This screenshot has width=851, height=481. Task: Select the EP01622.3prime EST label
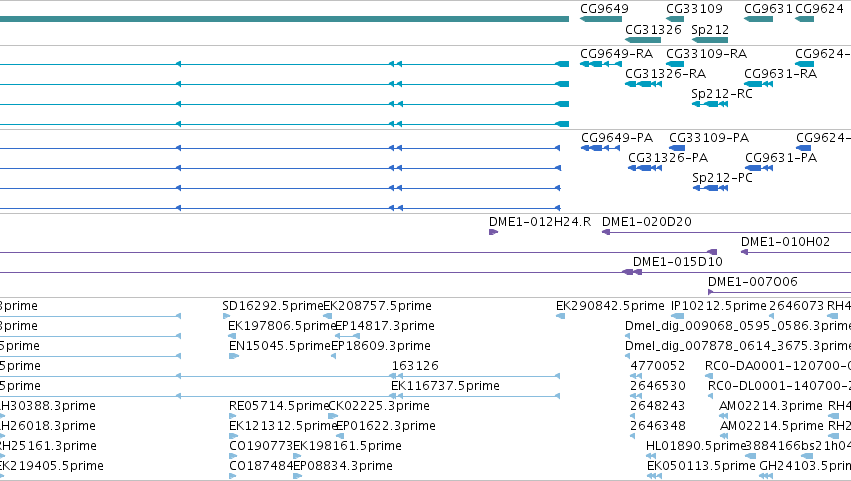[x=385, y=427]
